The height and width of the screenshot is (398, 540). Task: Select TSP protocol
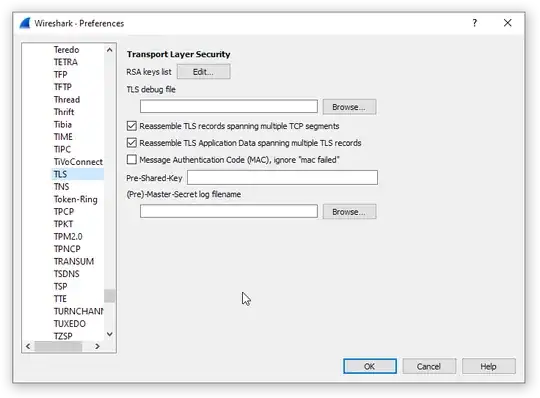(60, 286)
